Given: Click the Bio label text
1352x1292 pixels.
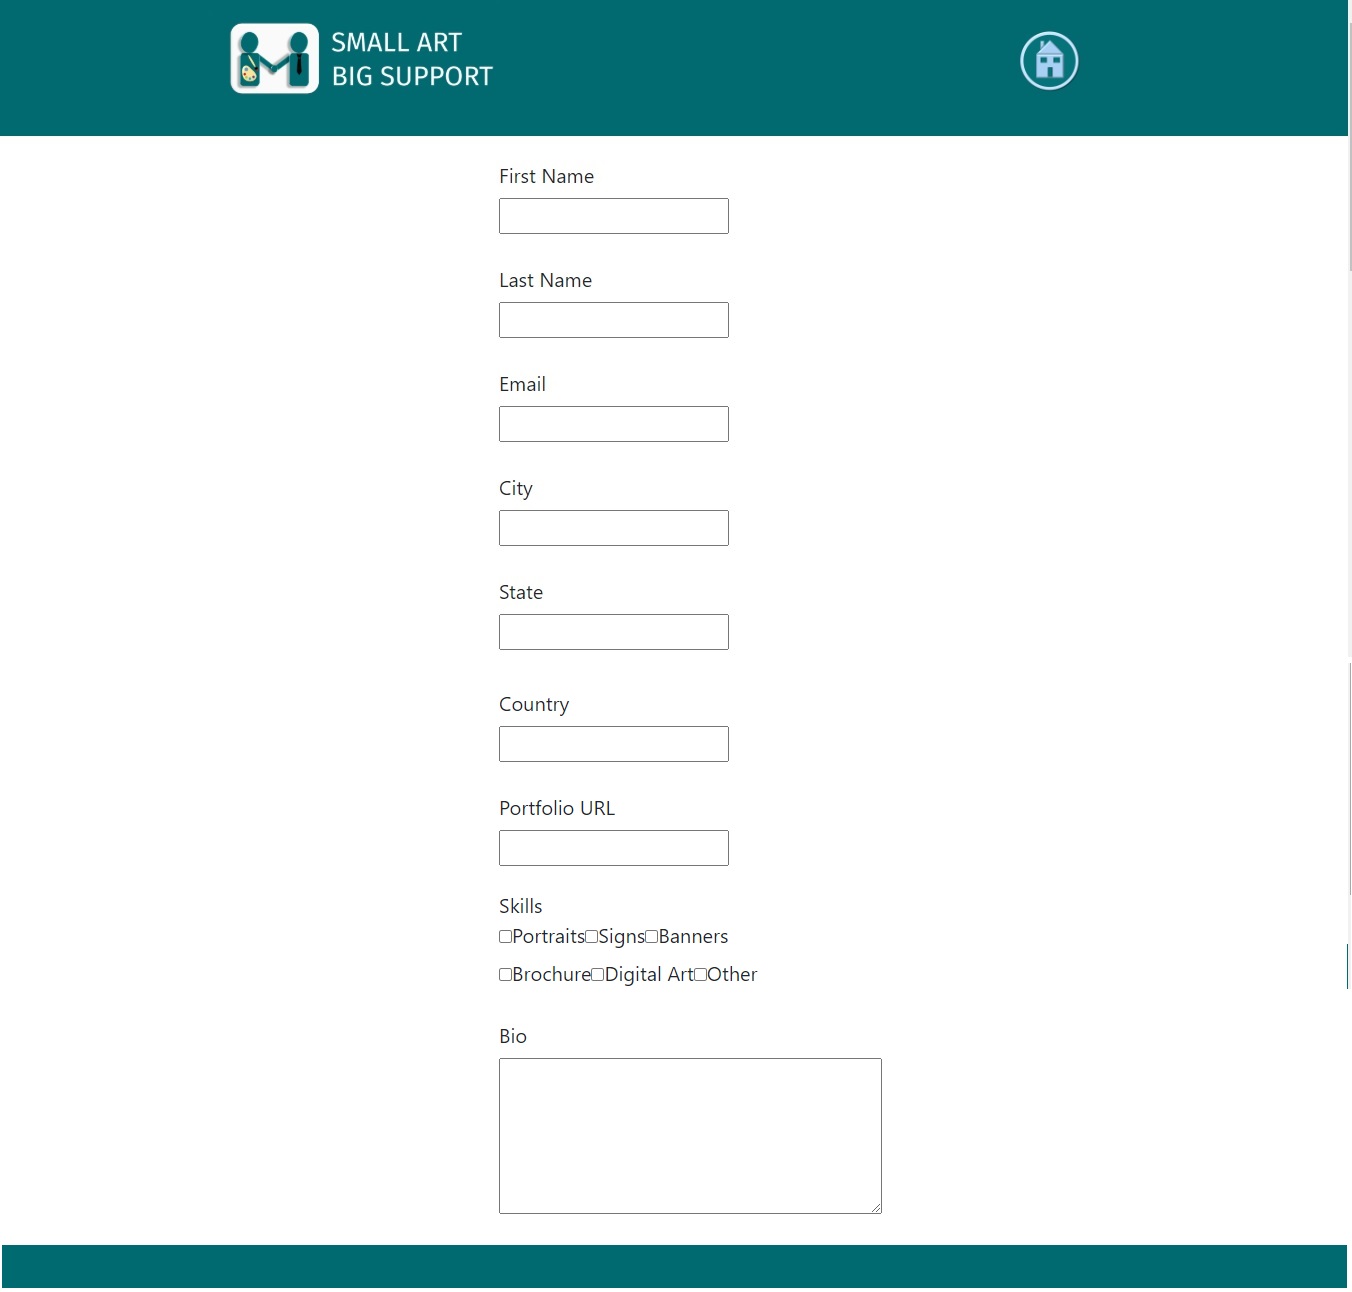Looking at the screenshot, I should 513,1036.
